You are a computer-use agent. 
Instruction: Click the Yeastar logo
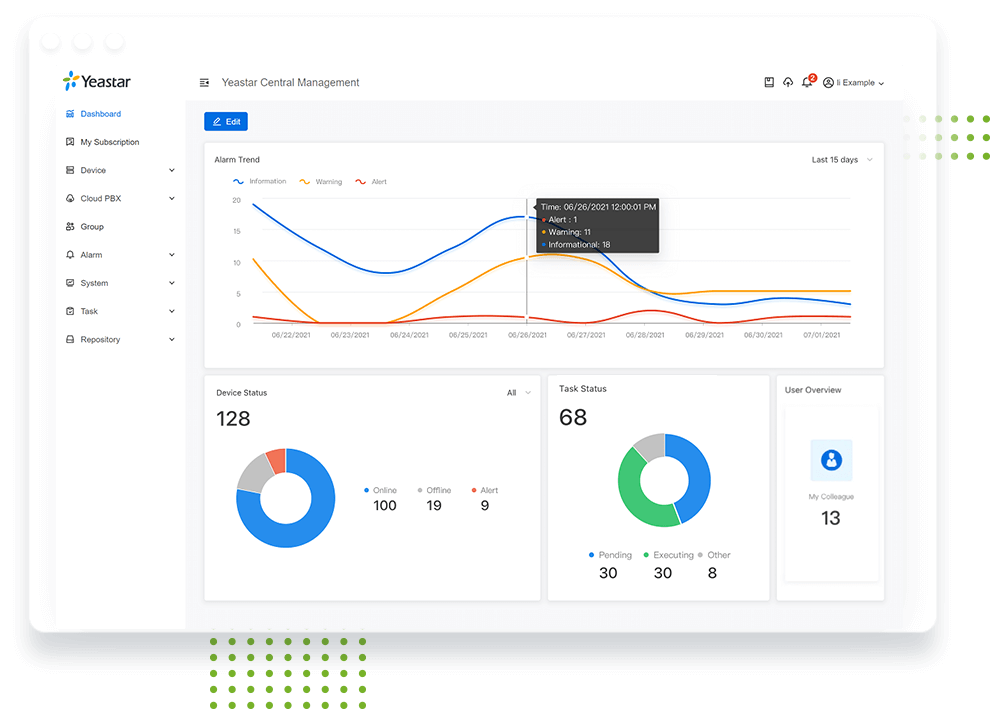click(97, 82)
